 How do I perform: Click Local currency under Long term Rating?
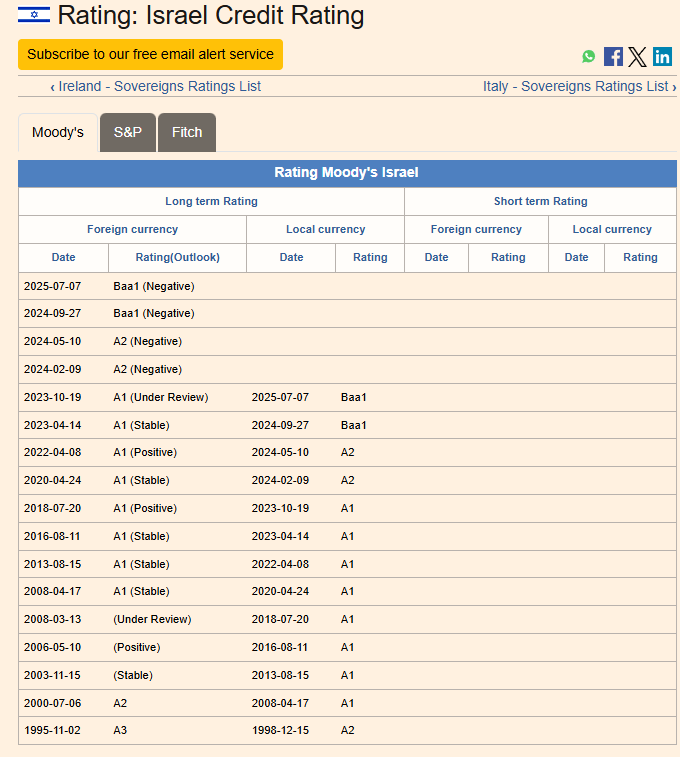tap(325, 229)
